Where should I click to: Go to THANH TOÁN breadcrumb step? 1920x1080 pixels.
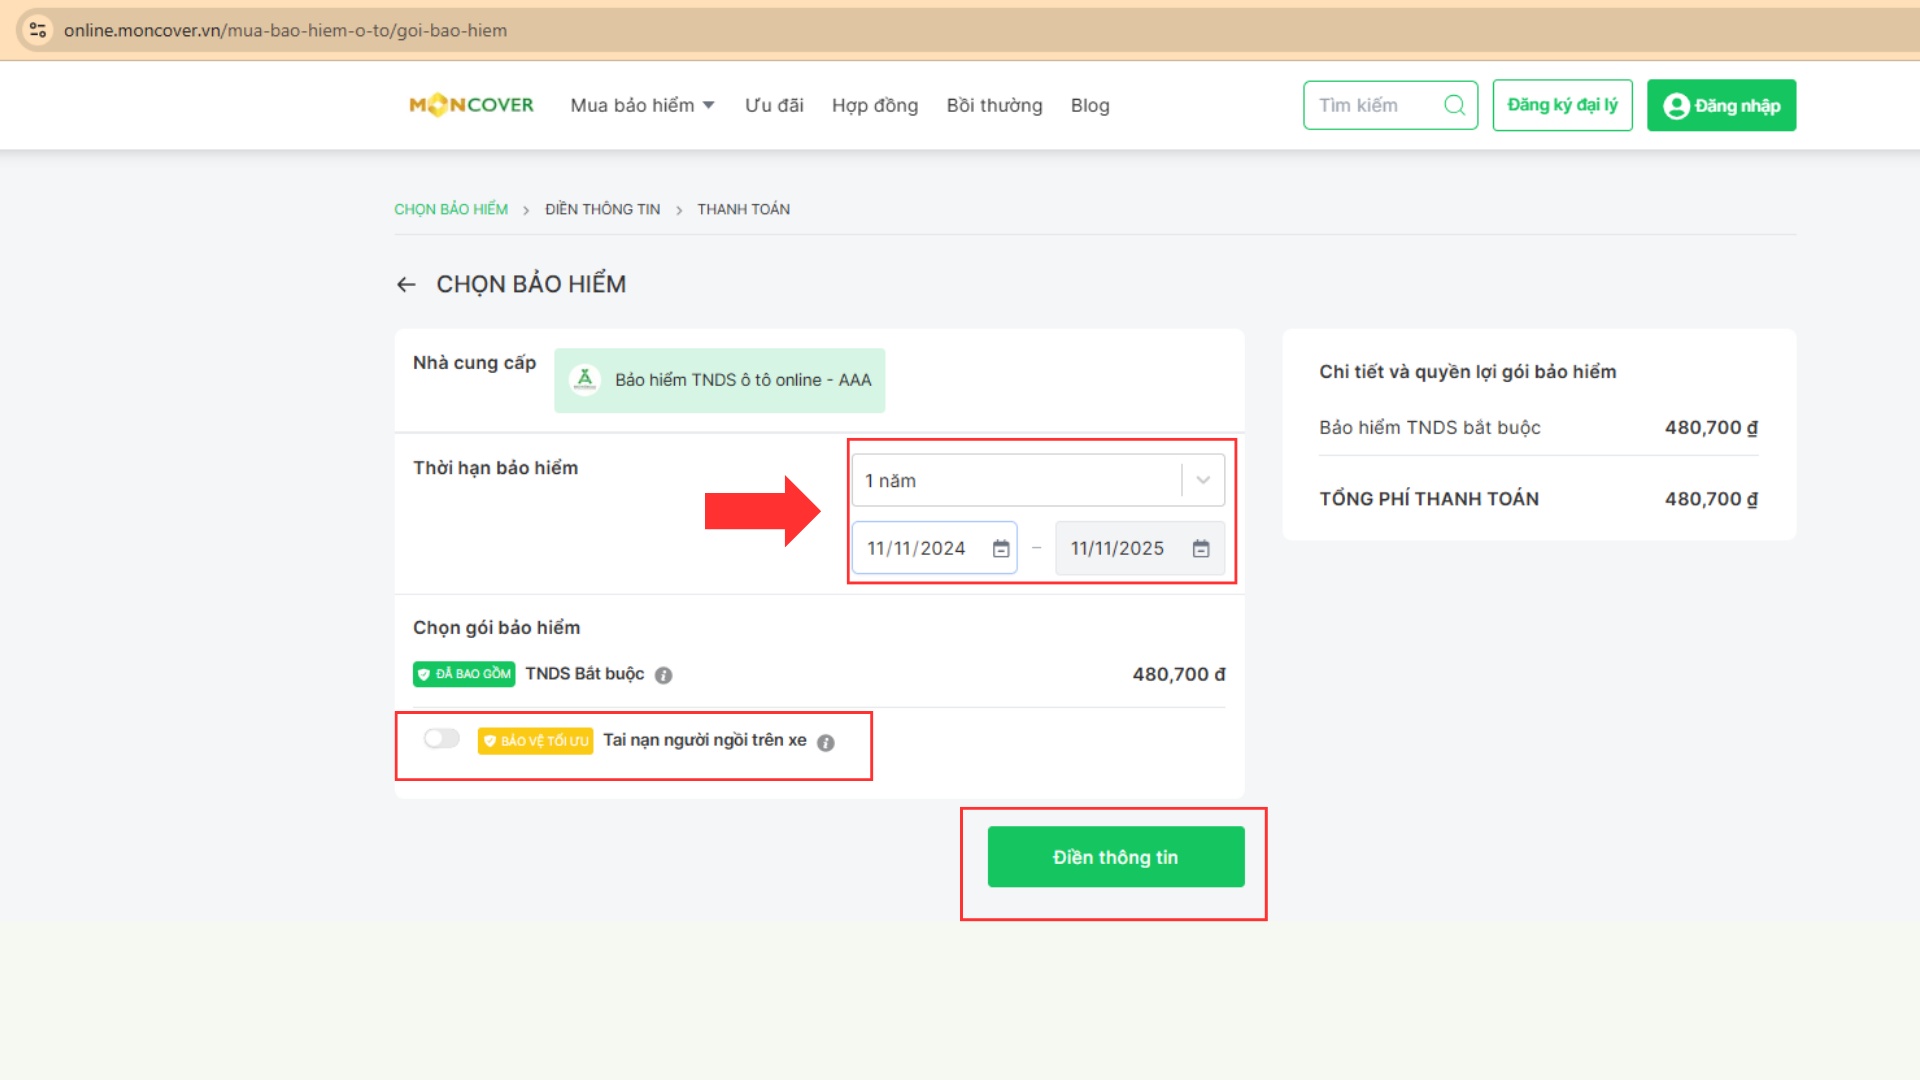[x=743, y=209]
